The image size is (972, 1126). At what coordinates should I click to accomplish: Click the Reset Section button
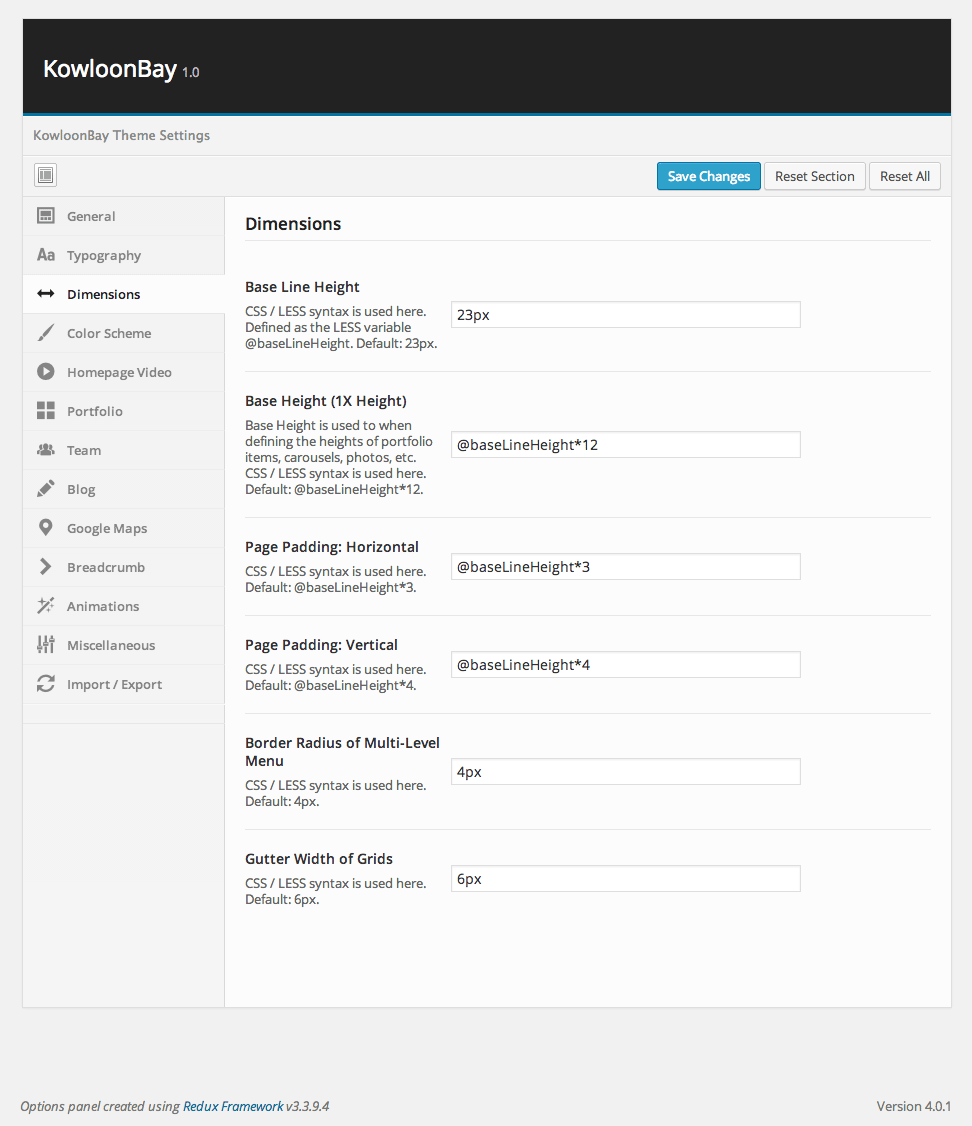[814, 176]
